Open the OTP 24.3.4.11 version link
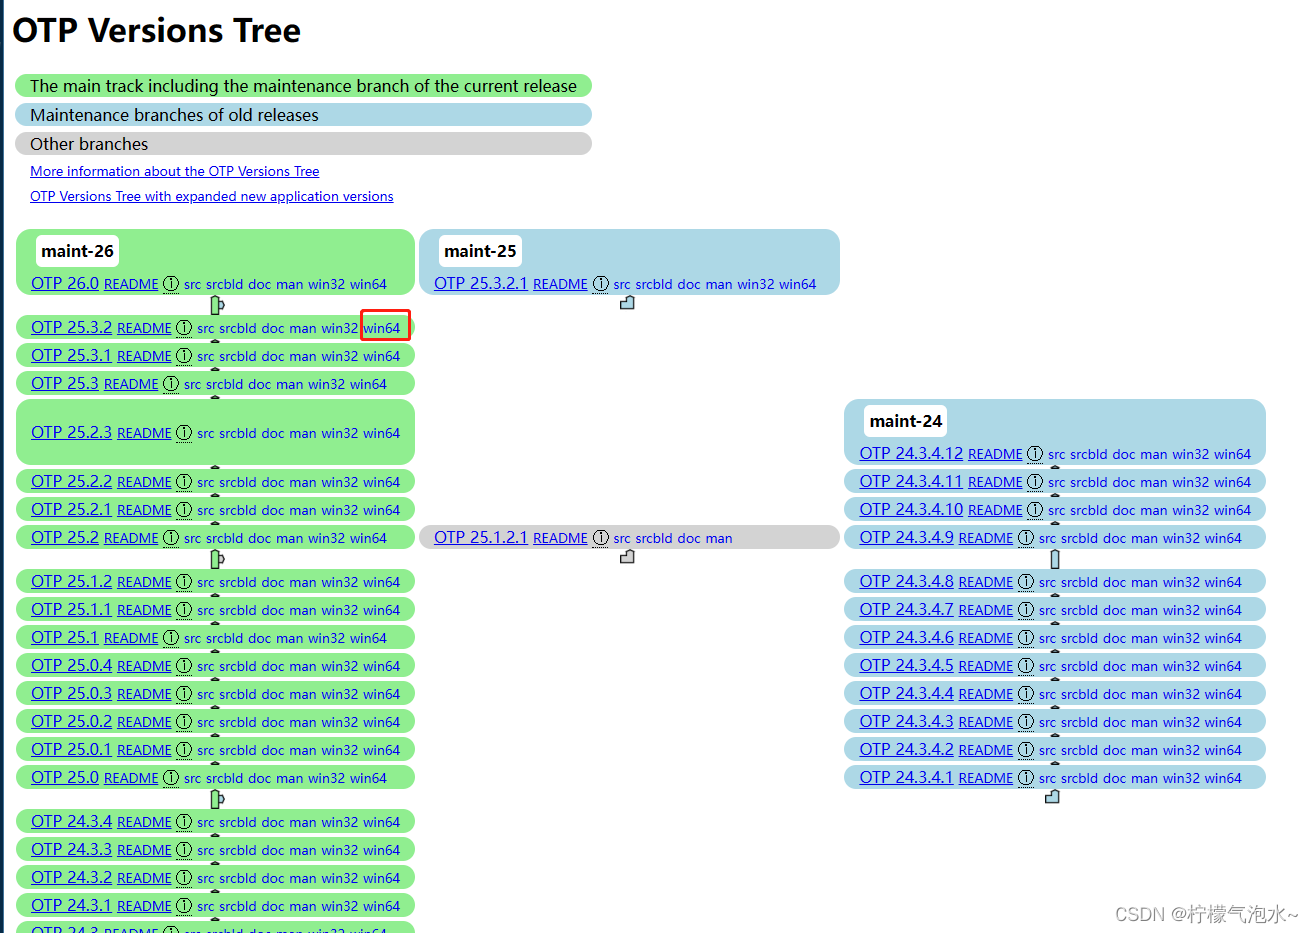Screen dimensions: 1313x933 coord(911,481)
